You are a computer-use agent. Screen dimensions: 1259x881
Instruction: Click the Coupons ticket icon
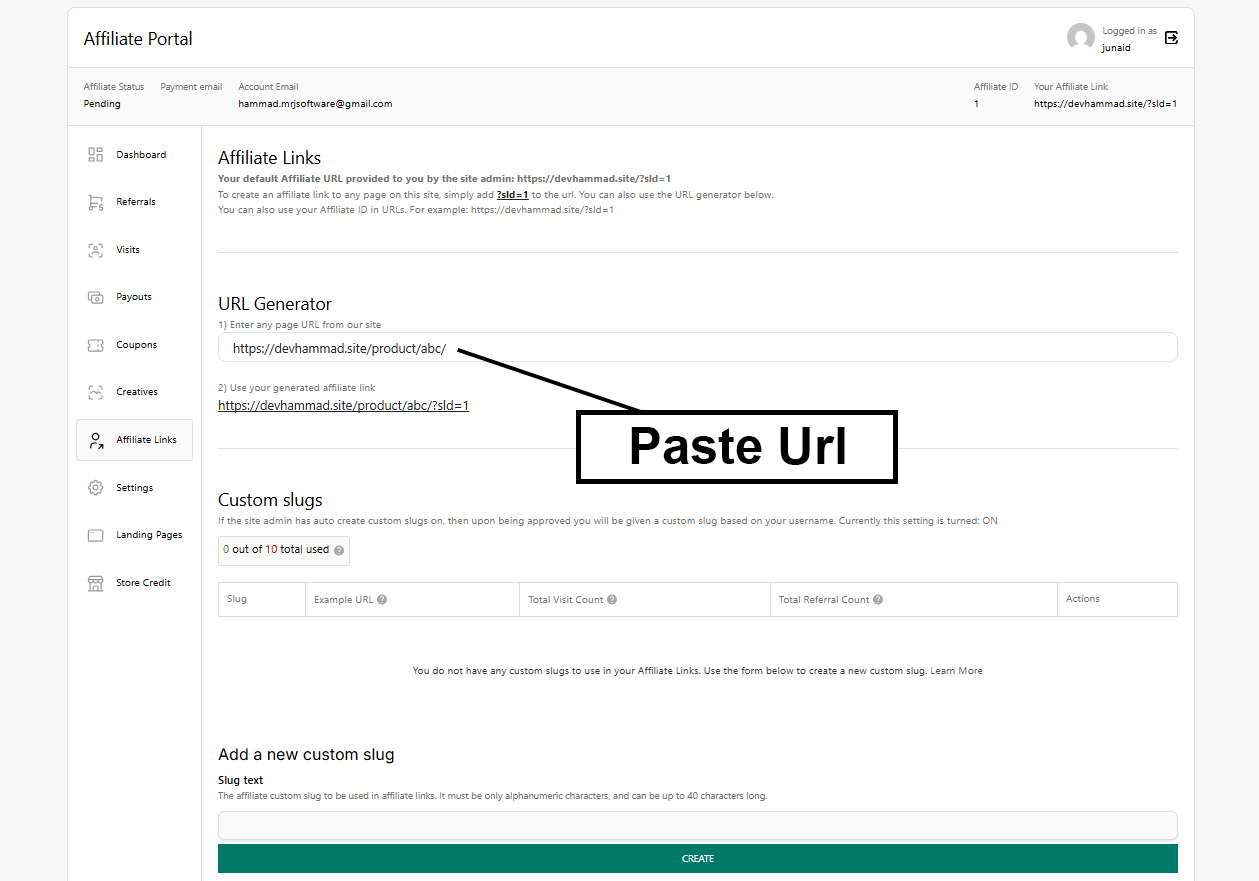point(96,345)
